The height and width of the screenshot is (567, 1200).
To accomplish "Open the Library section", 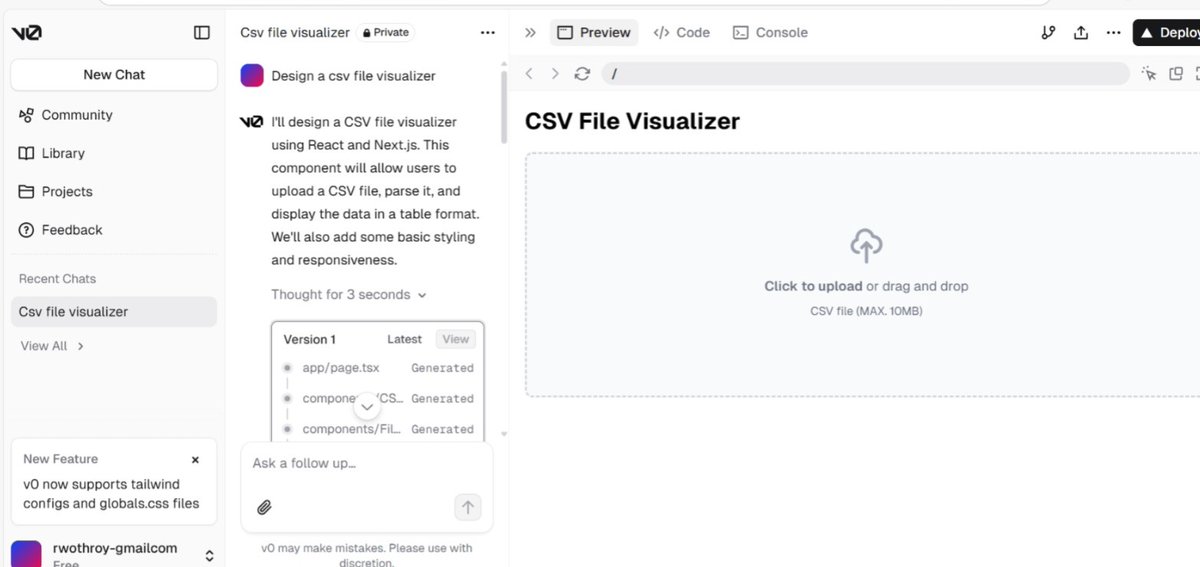I will pos(52,153).
